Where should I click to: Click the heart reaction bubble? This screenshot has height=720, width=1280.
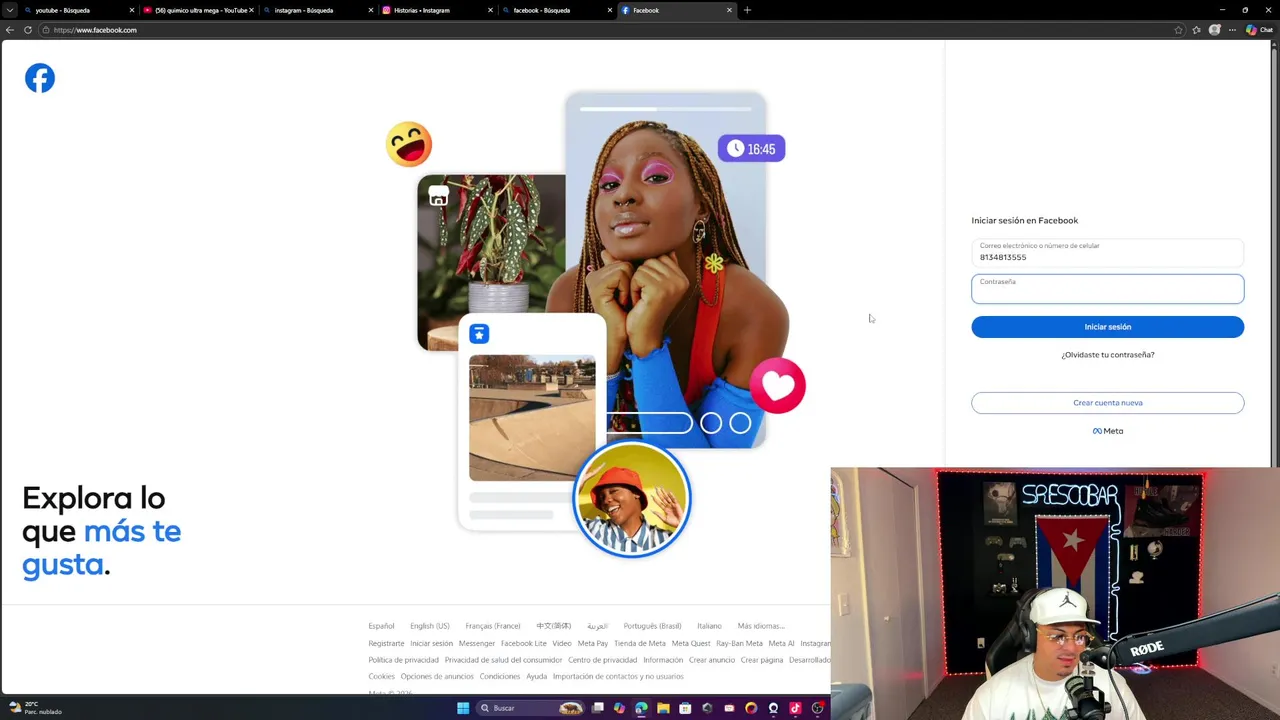tap(778, 385)
